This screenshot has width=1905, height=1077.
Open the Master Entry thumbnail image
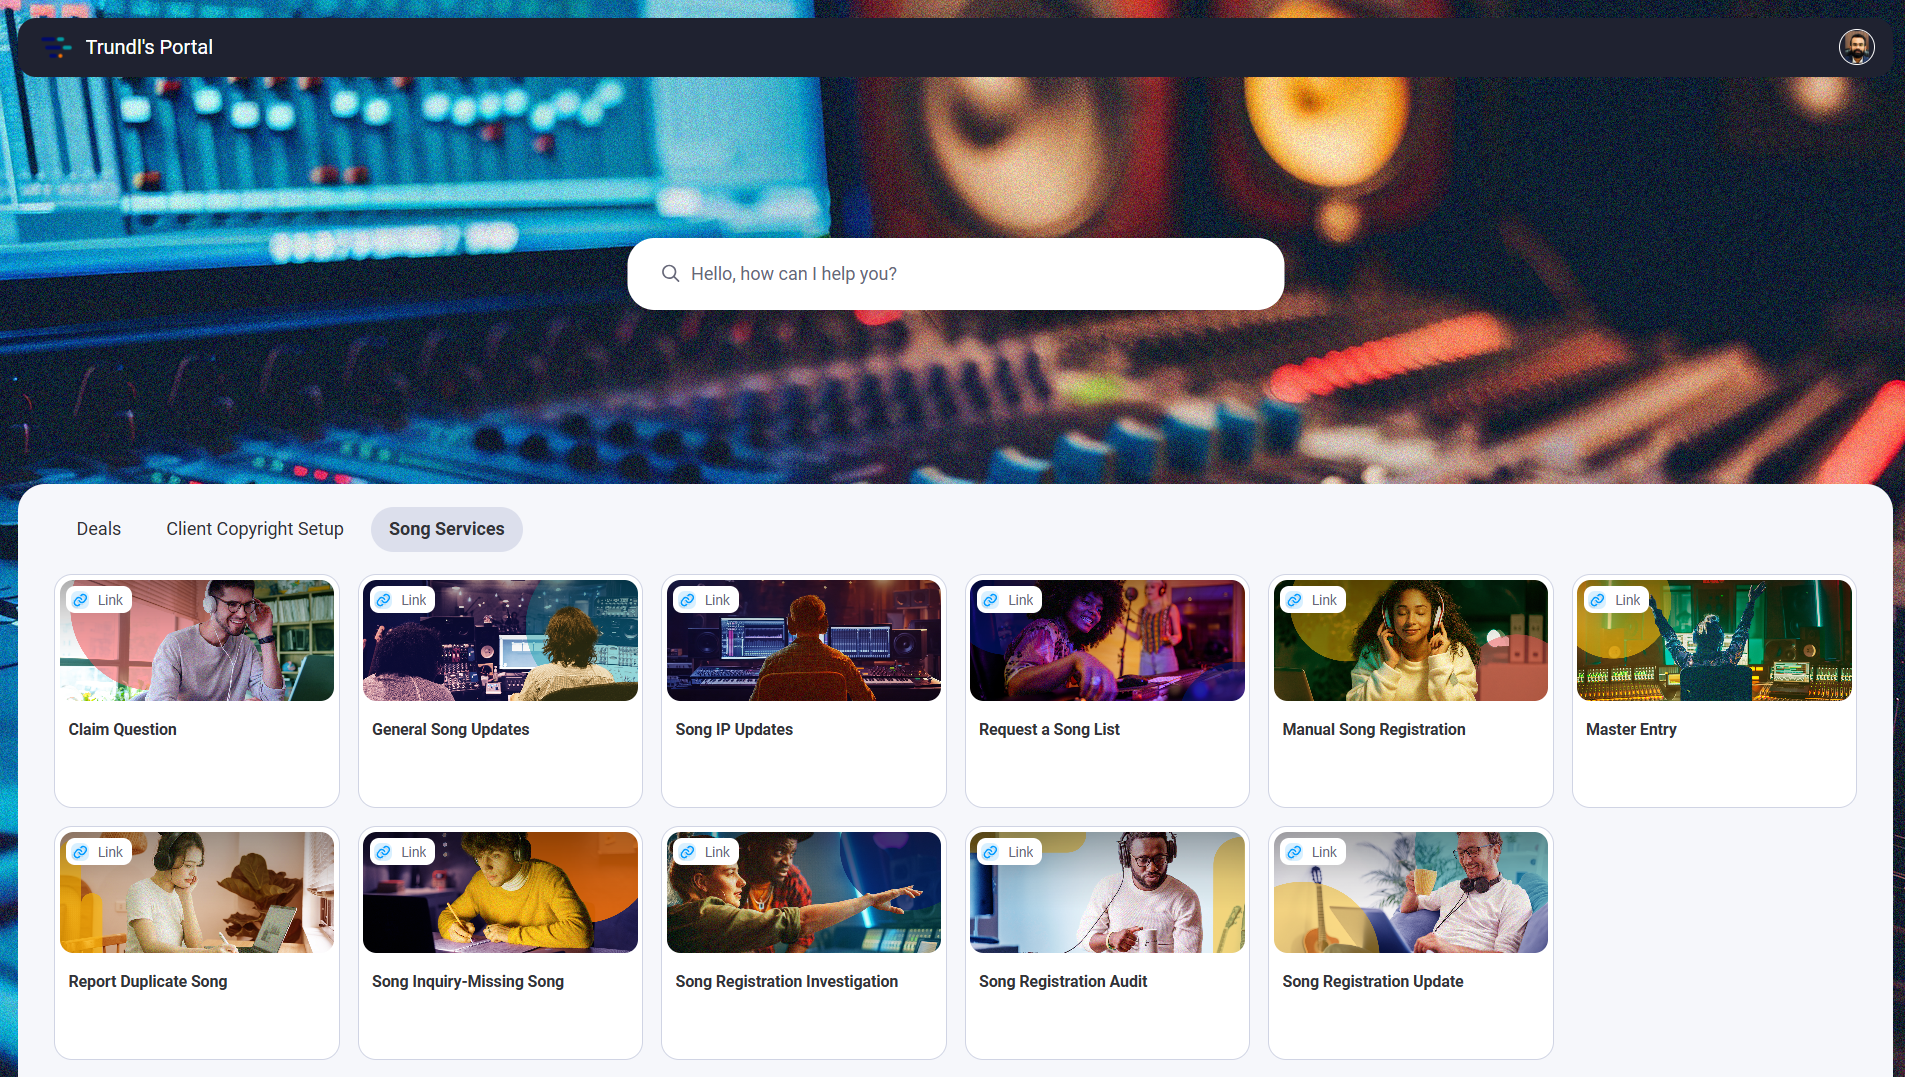pyautogui.click(x=1714, y=640)
